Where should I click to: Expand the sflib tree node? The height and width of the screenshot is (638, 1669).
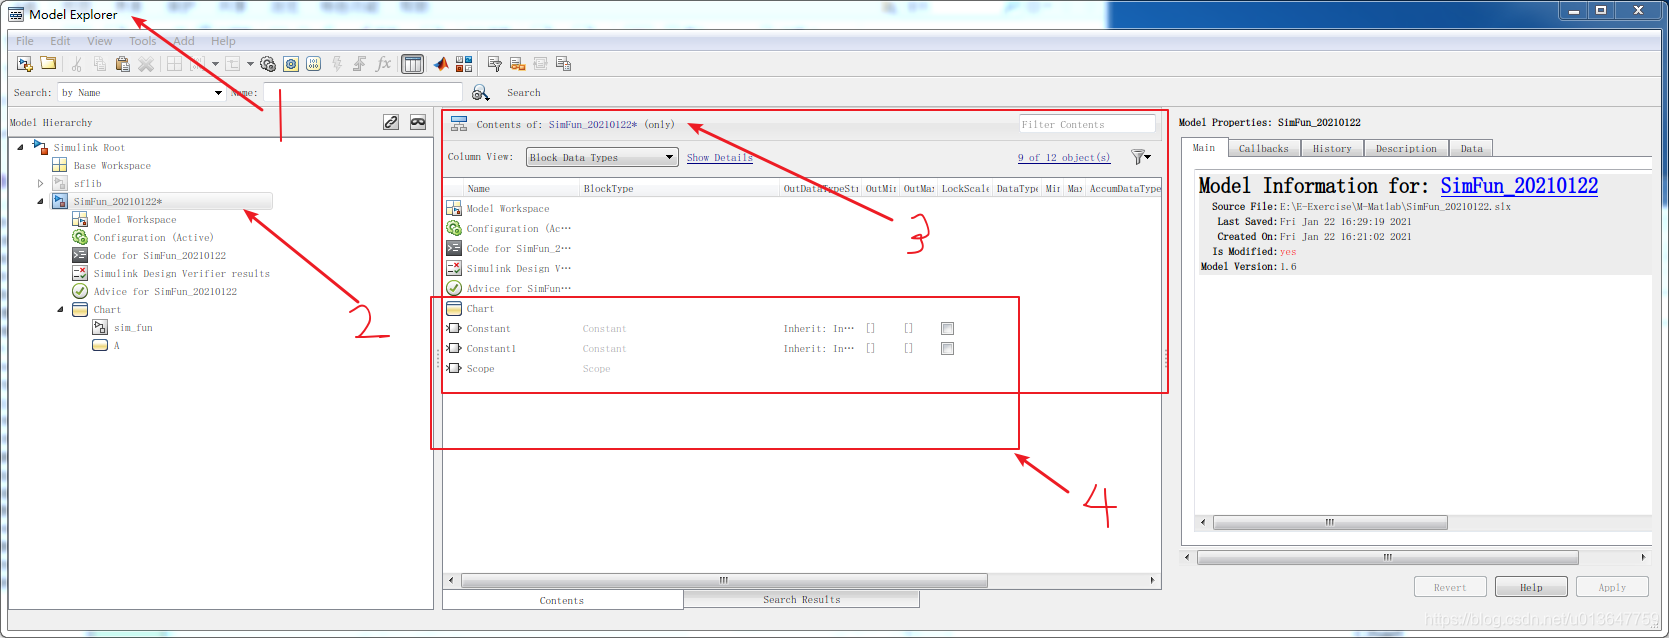(41, 184)
